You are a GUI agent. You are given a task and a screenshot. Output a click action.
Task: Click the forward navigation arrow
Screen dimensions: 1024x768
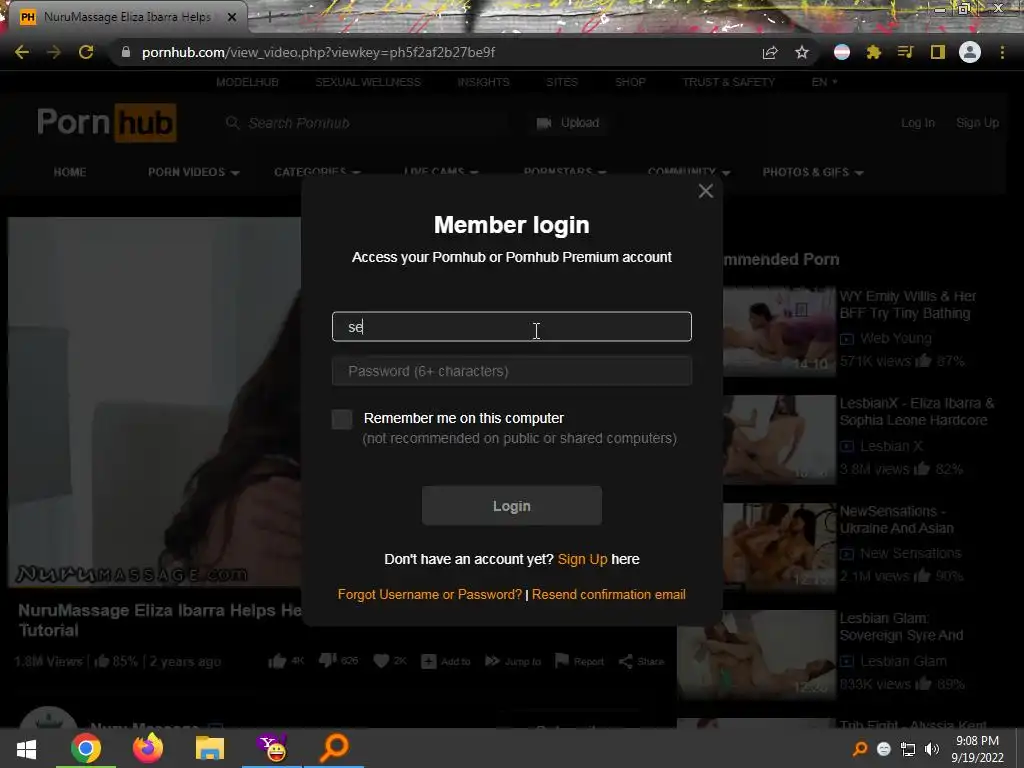coord(54,52)
